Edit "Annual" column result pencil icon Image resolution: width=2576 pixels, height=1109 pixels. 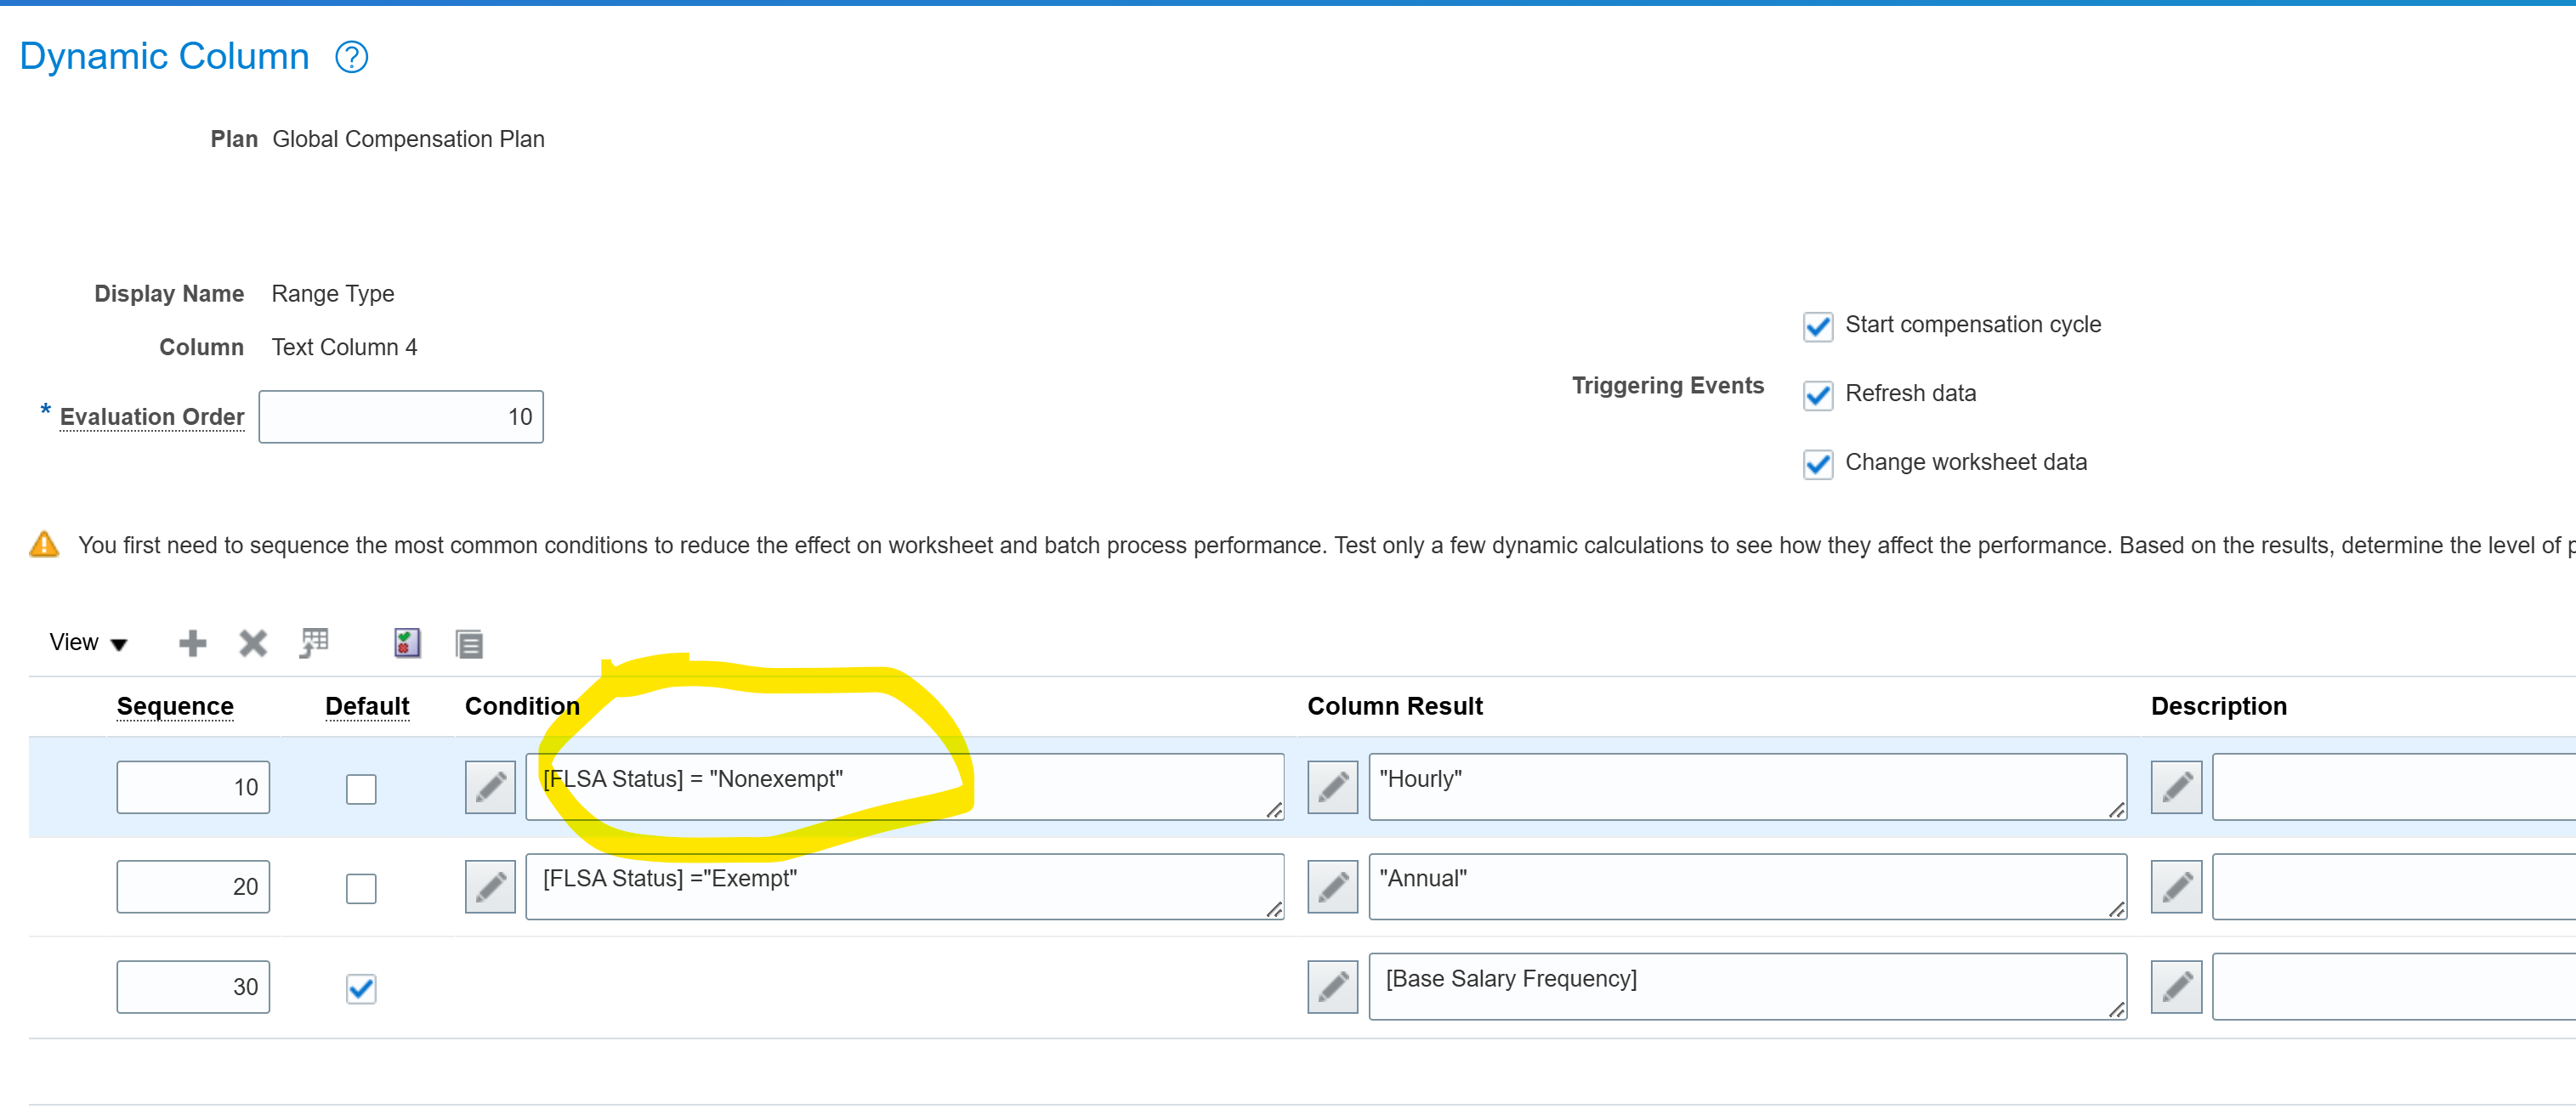[x=1333, y=887]
